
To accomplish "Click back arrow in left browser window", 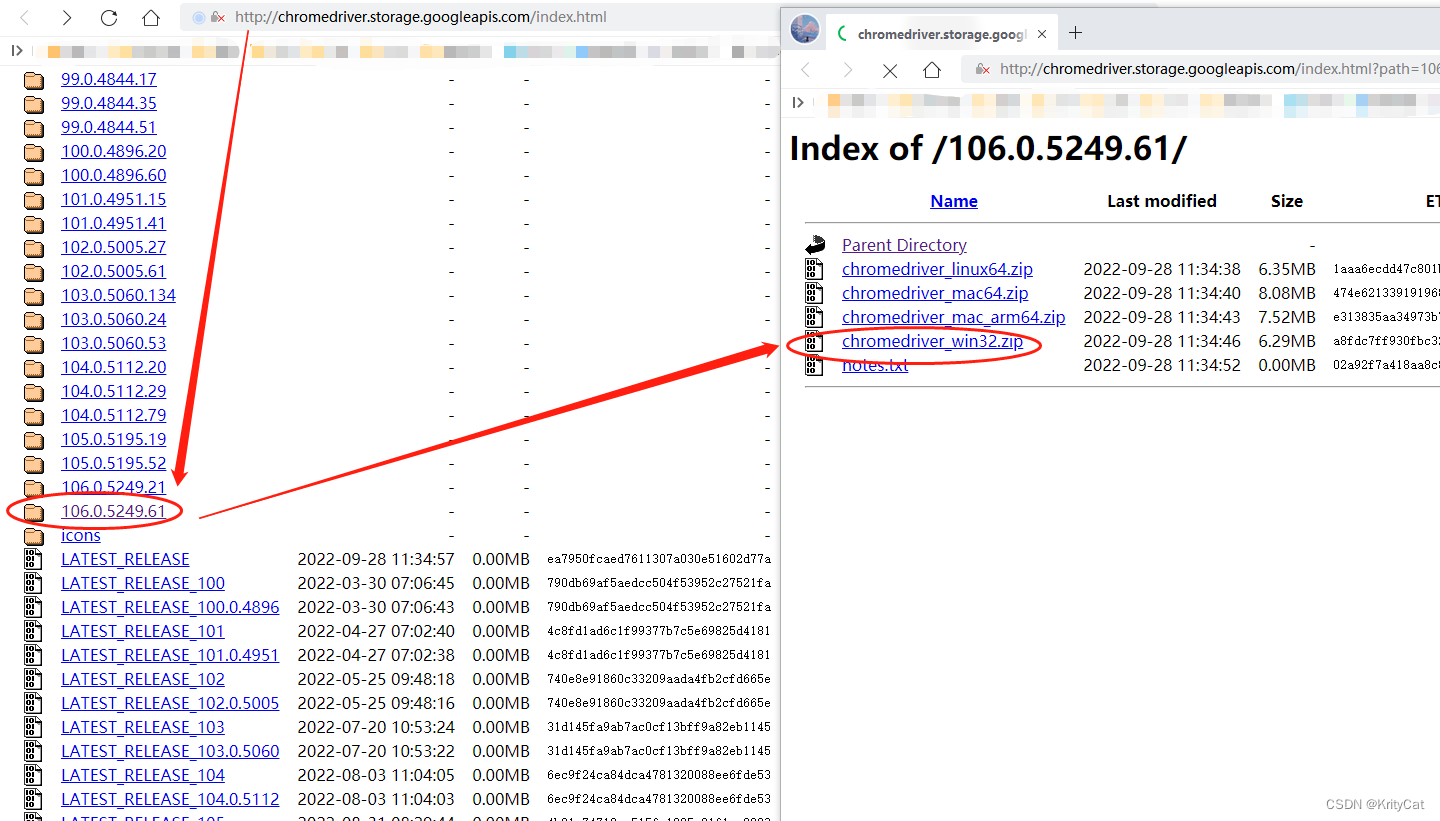I will coord(24,18).
